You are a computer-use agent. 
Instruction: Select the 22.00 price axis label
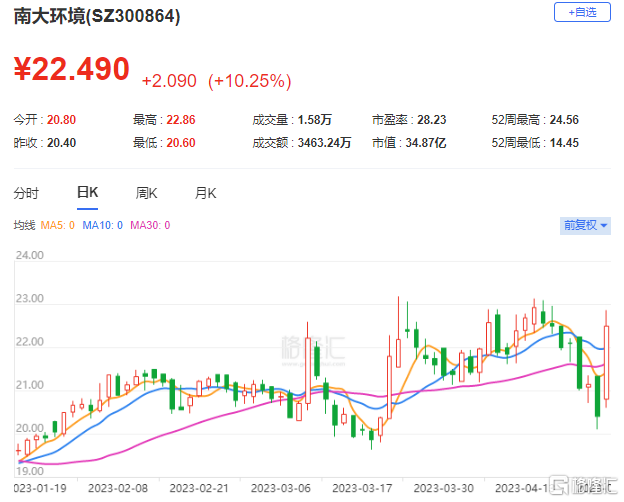pos(29,342)
